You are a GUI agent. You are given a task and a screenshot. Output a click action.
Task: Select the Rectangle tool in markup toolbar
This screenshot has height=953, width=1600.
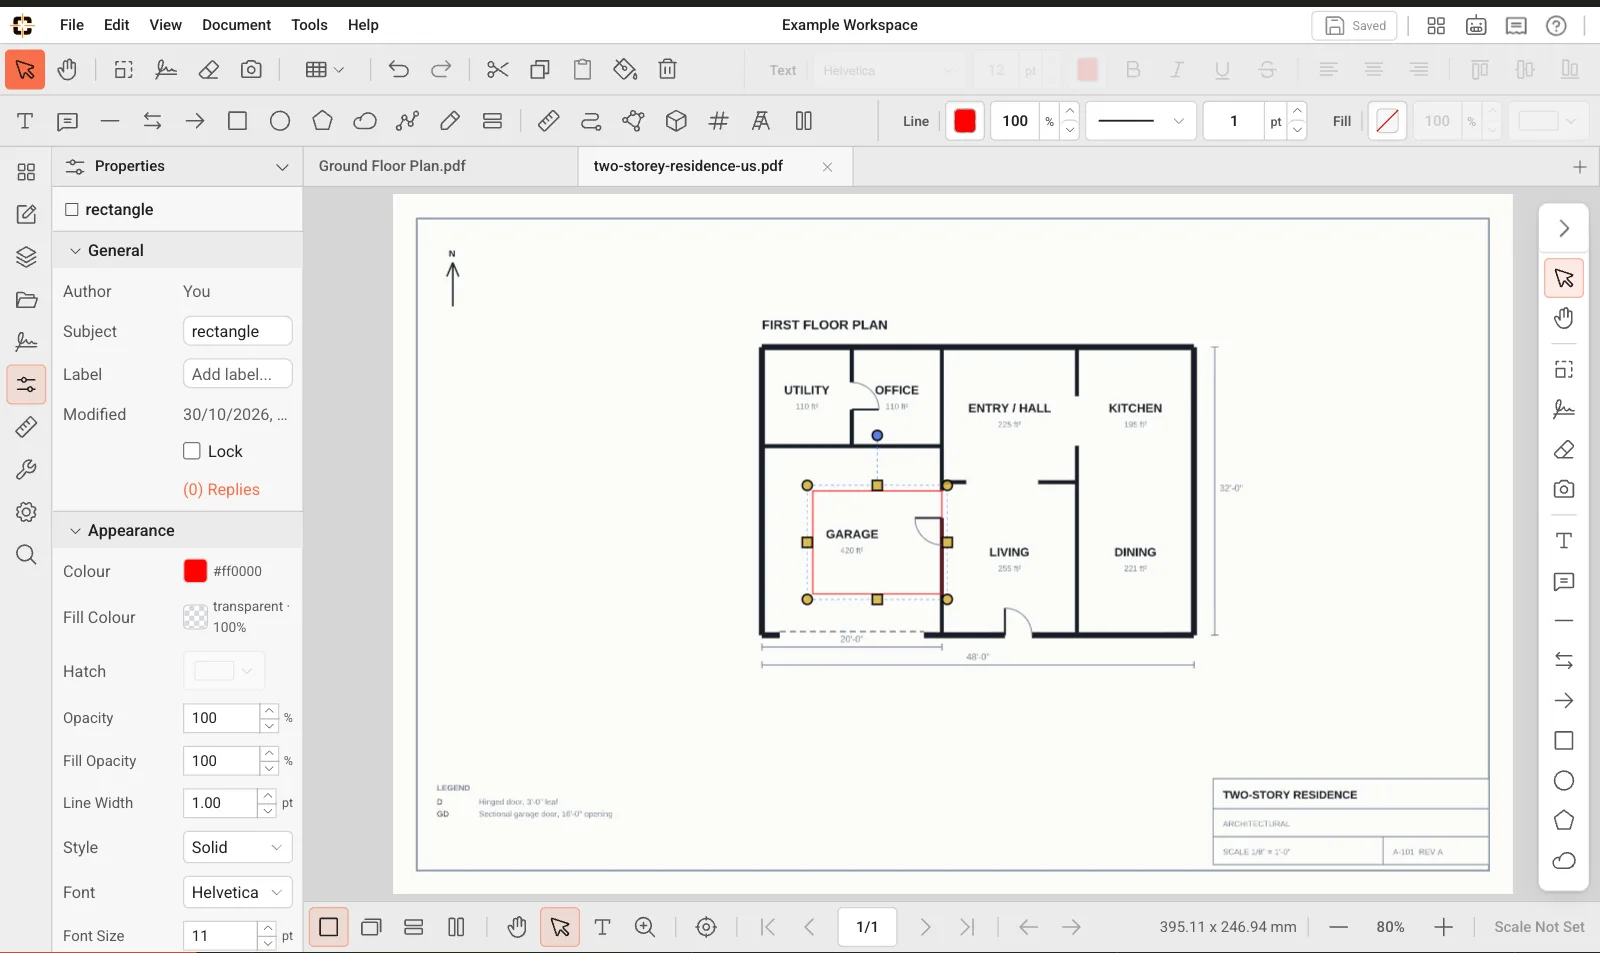click(x=237, y=121)
